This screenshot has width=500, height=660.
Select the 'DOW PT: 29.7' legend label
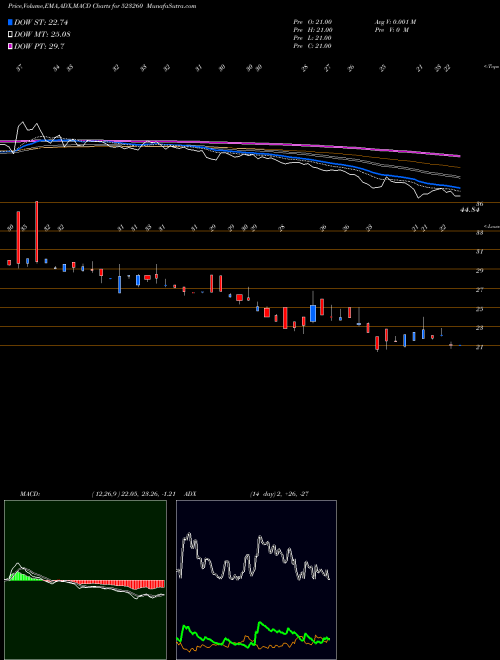[x=39, y=46]
